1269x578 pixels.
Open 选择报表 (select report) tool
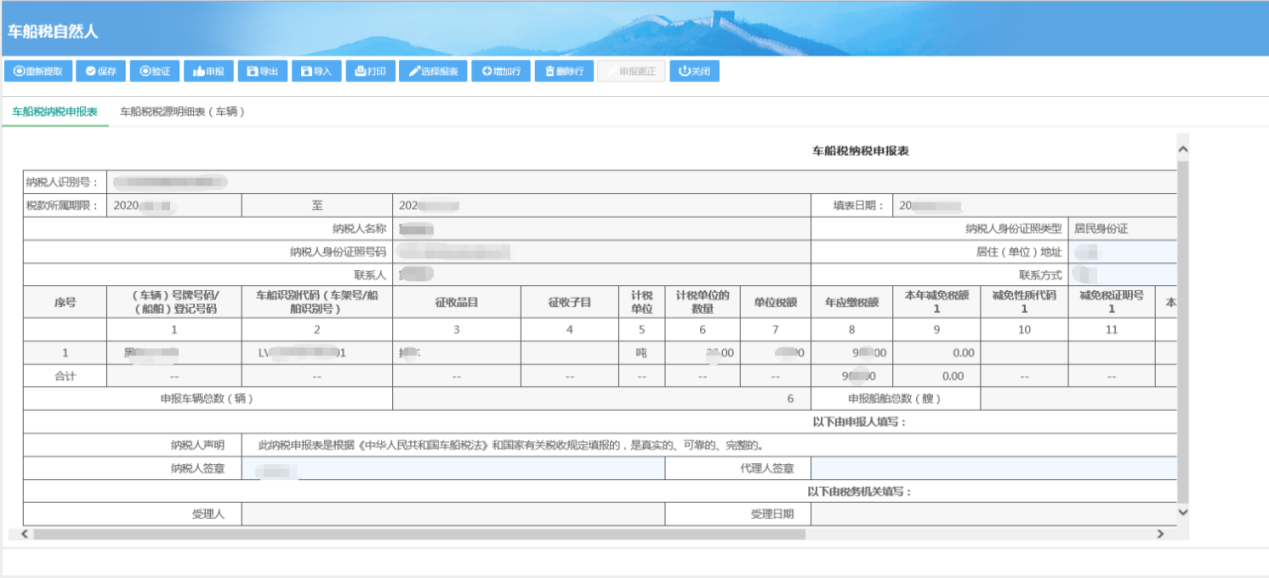click(434, 71)
